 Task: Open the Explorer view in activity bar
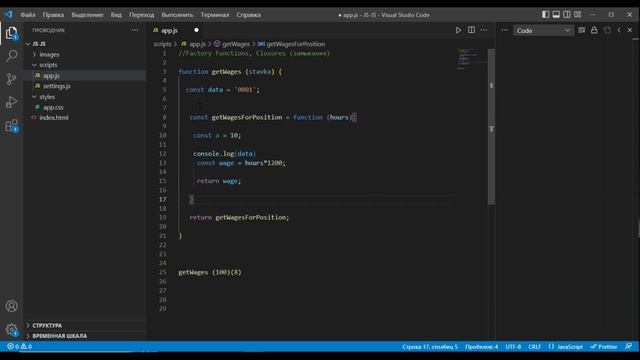[x=11, y=33]
